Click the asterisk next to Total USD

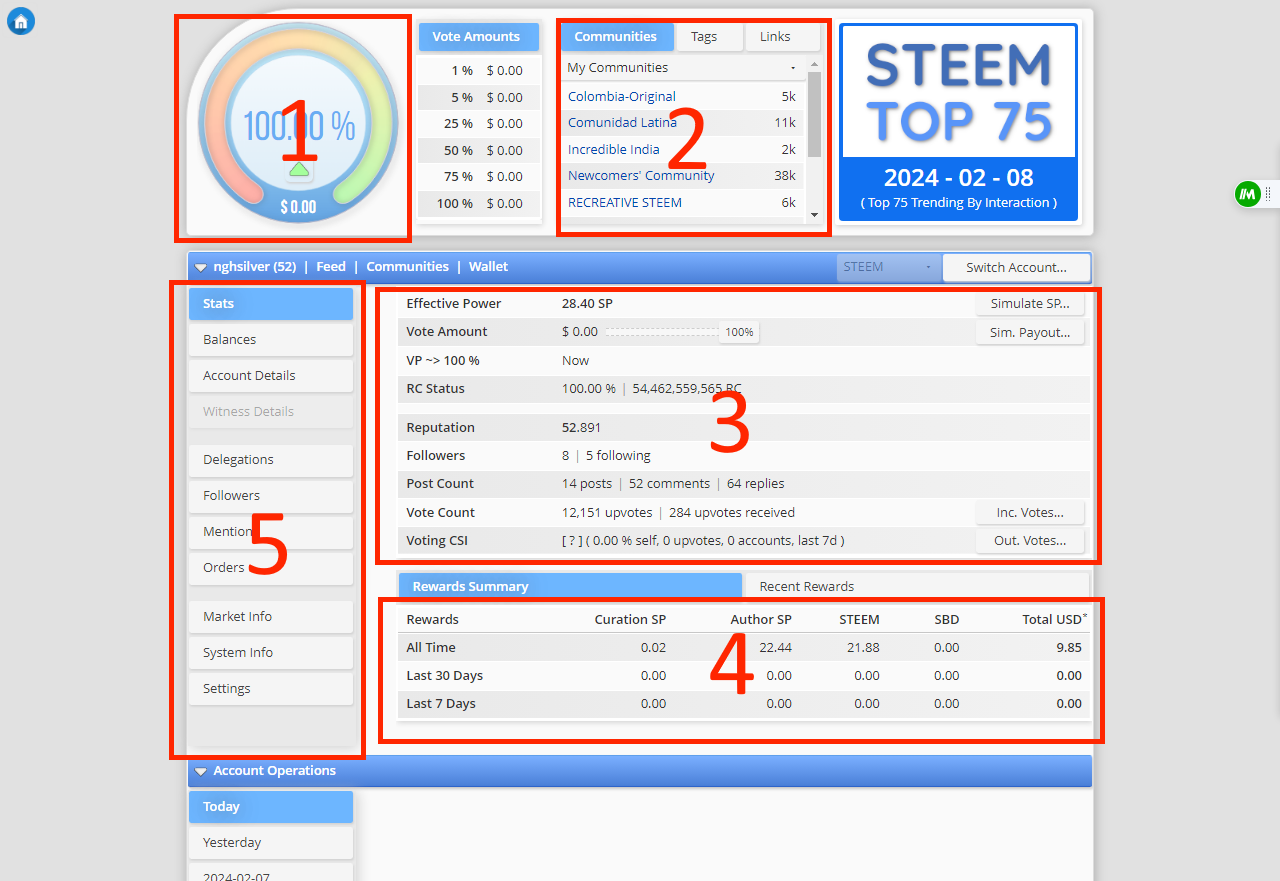click(x=1085, y=615)
